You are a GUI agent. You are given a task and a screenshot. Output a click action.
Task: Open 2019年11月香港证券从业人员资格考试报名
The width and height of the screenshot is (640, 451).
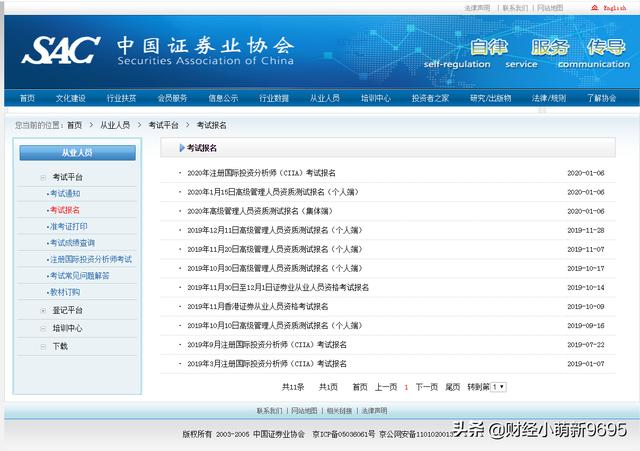click(x=258, y=307)
